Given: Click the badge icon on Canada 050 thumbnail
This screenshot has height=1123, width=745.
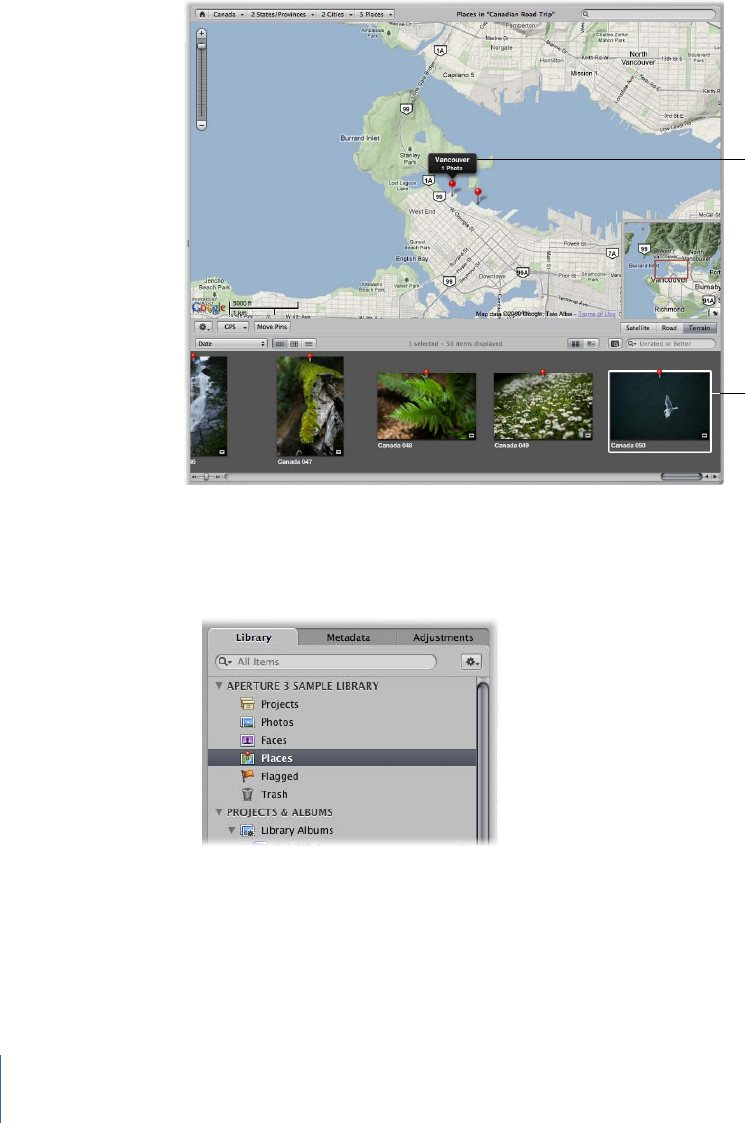Looking at the screenshot, I should click(704, 435).
